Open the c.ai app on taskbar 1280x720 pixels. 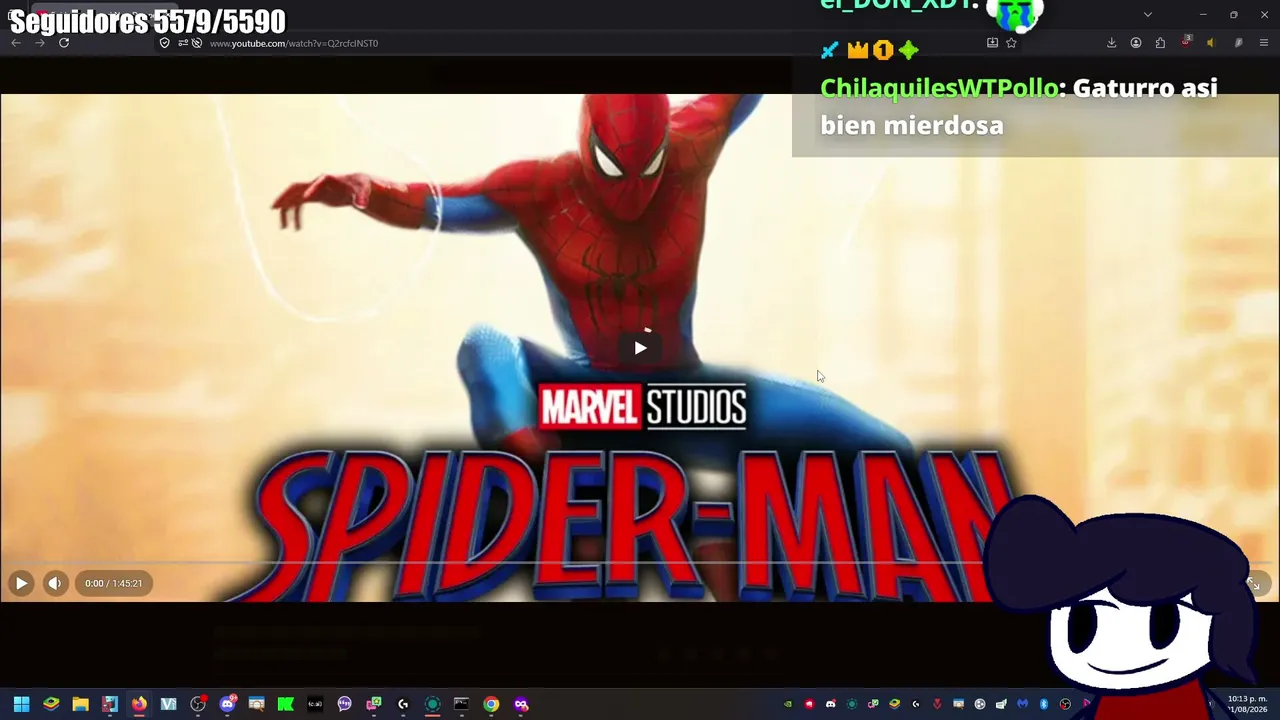(315, 704)
